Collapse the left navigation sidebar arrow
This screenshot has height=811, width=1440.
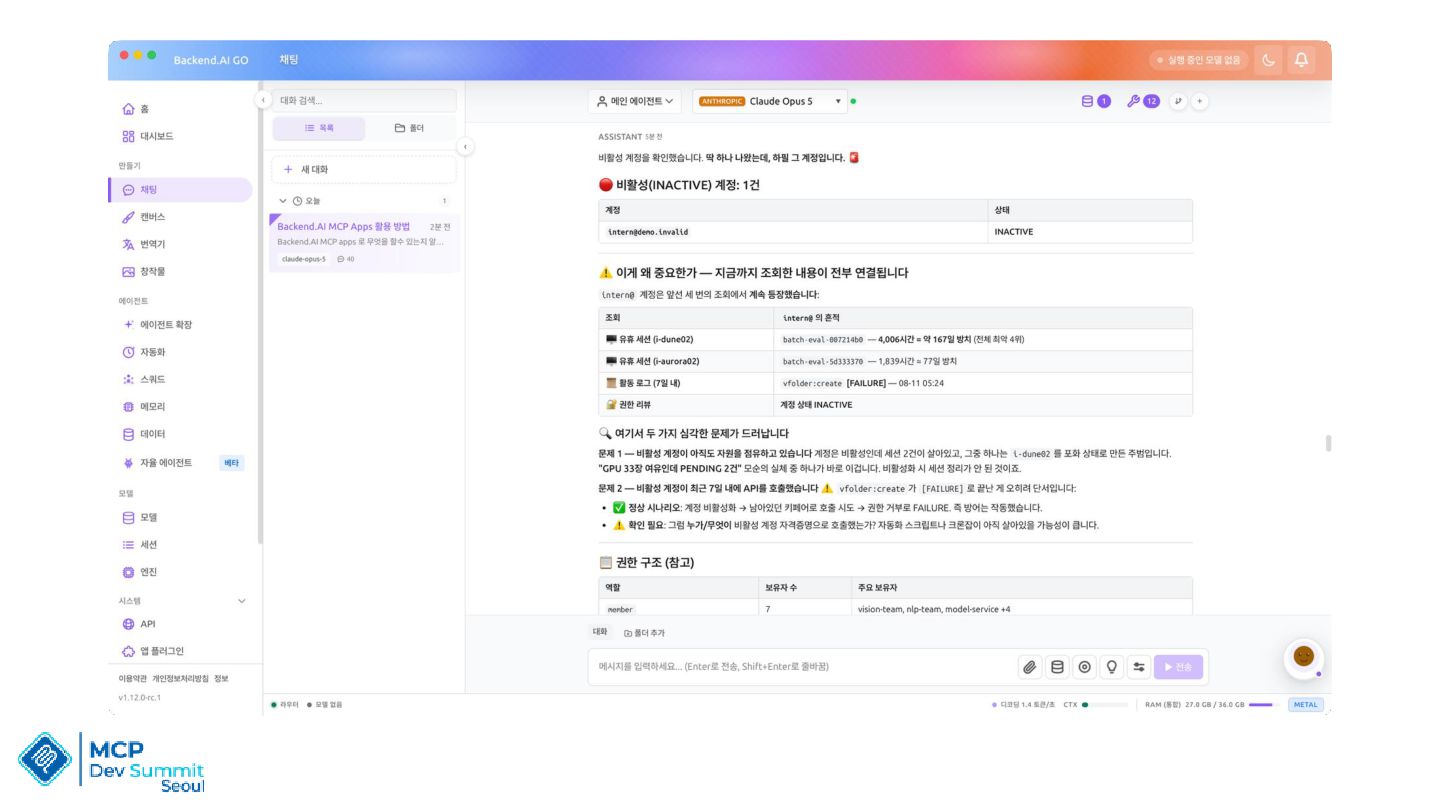pyautogui.click(x=263, y=100)
